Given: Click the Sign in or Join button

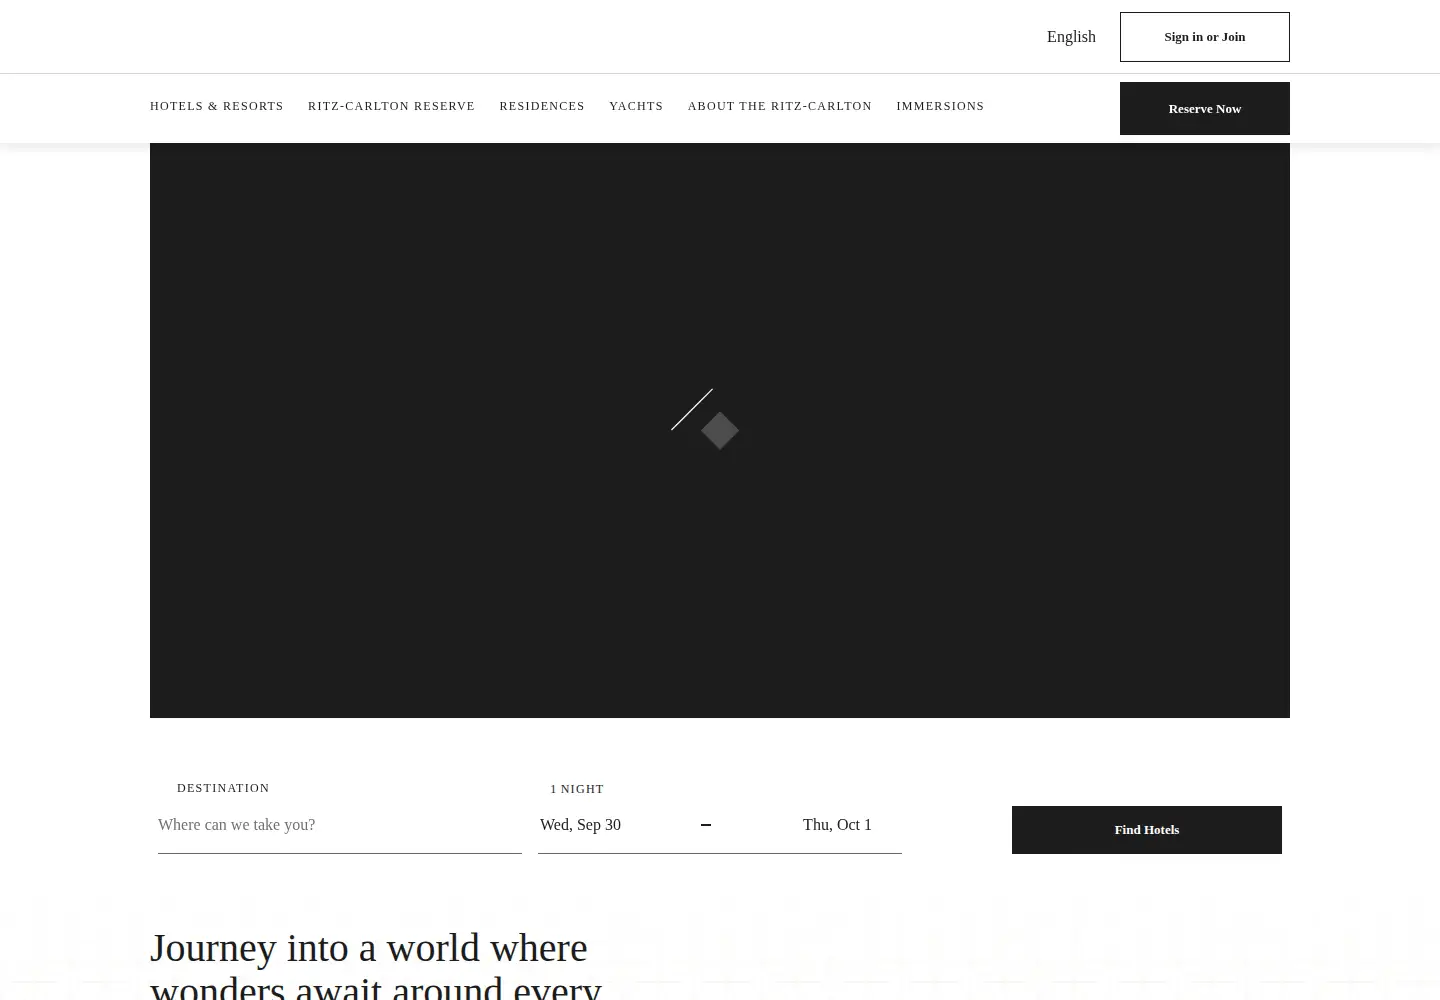Looking at the screenshot, I should pos(1204,37).
